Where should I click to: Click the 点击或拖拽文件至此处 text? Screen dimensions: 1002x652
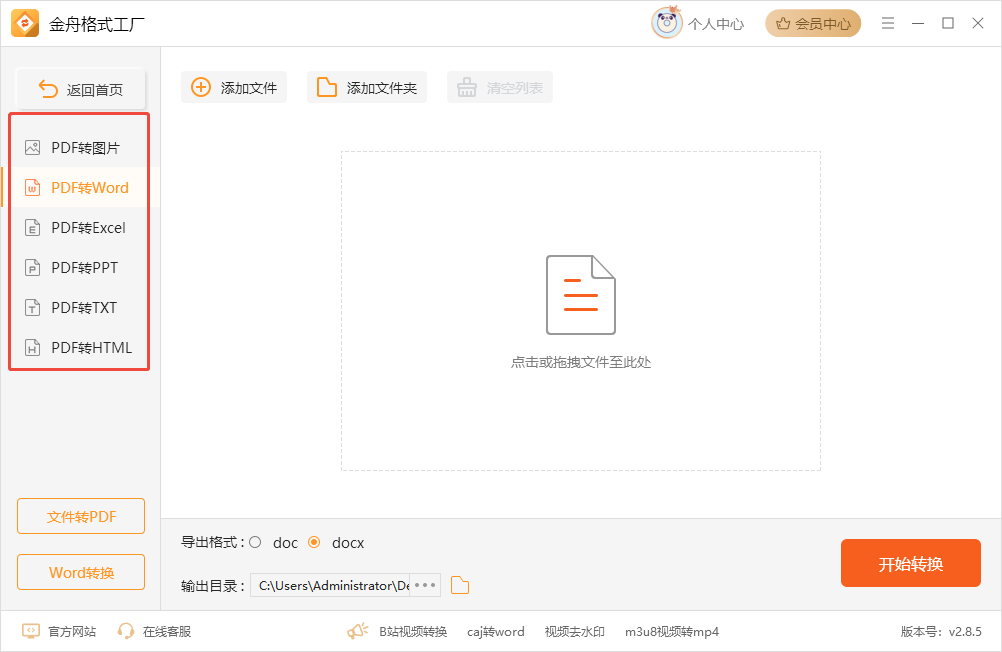[580, 362]
